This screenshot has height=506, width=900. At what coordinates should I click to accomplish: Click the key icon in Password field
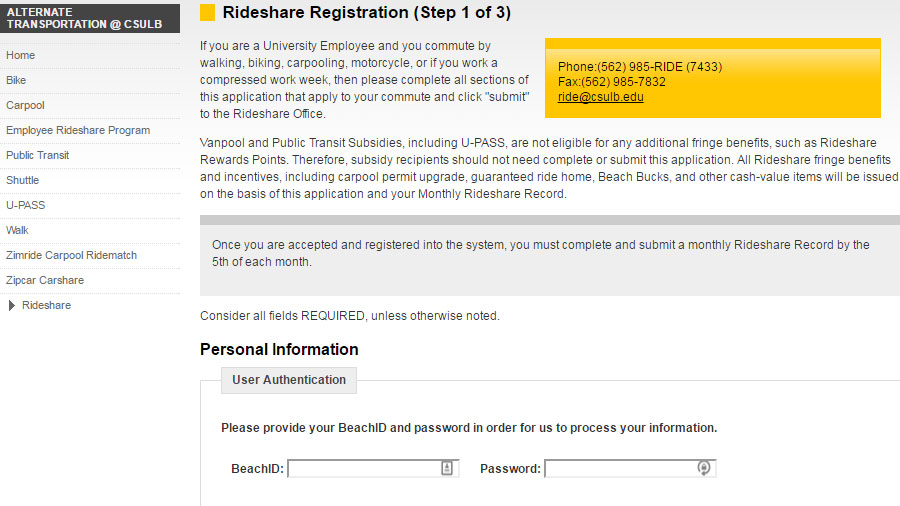click(x=704, y=468)
